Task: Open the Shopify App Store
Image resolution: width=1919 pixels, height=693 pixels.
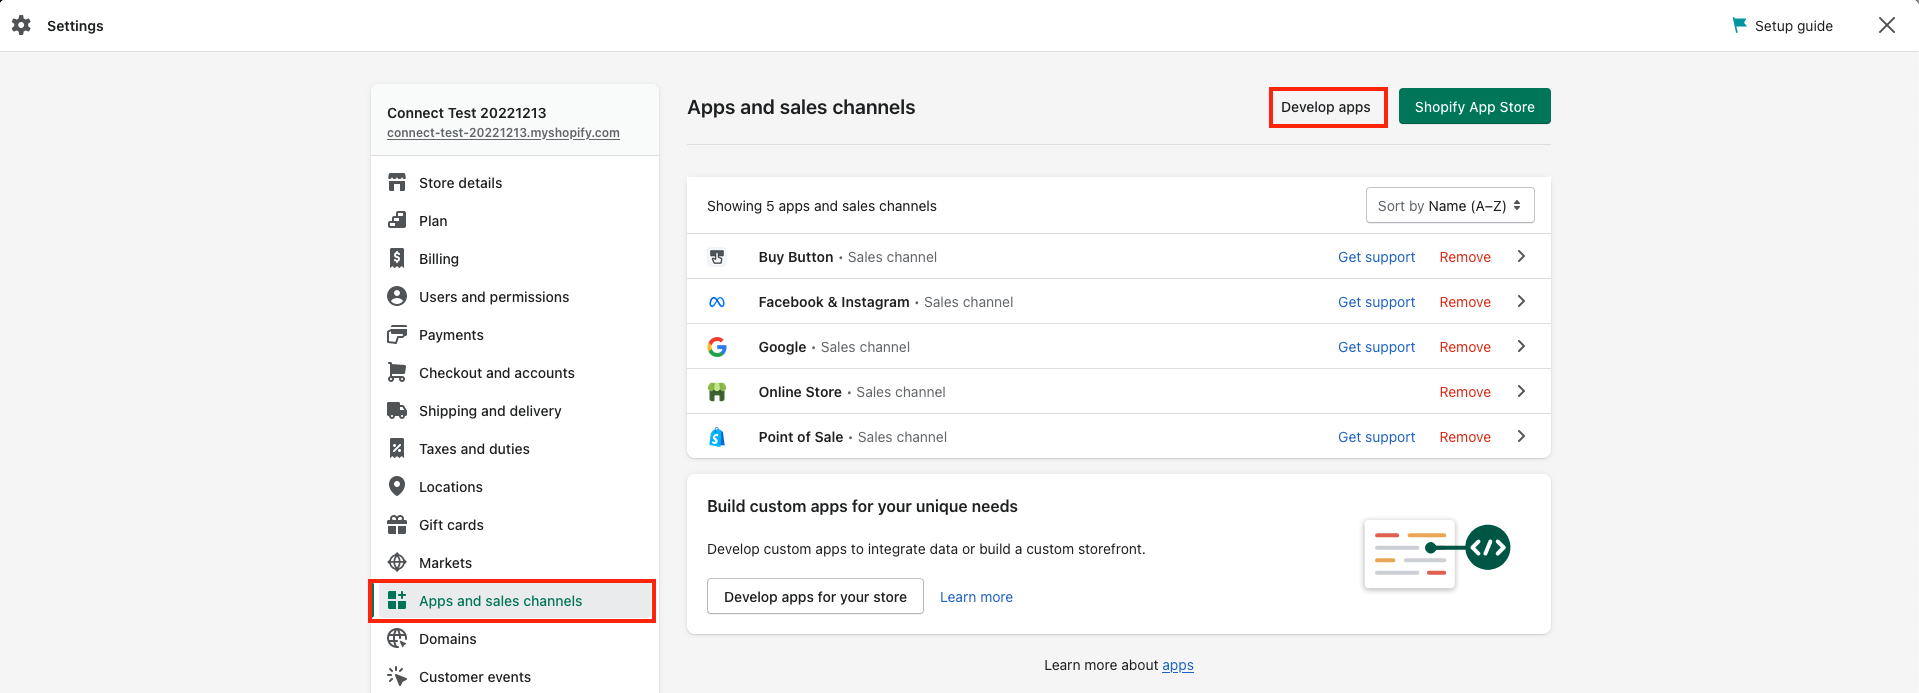Action: 1475,107
